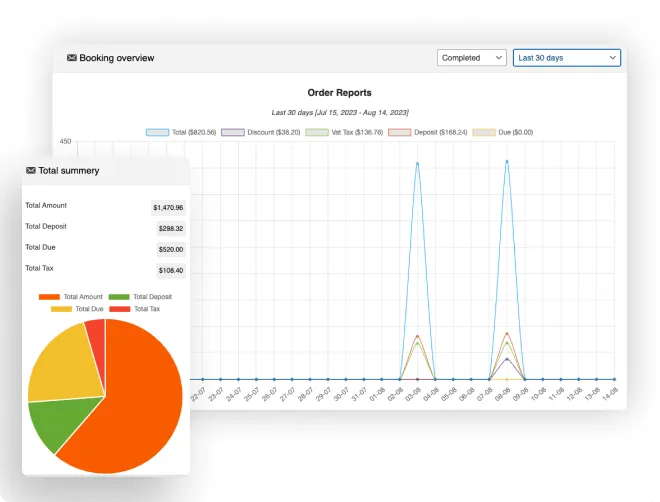This screenshot has width=660, height=502.
Task: Toggle the Total ($820.56) legend item
Action: pos(181,132)
